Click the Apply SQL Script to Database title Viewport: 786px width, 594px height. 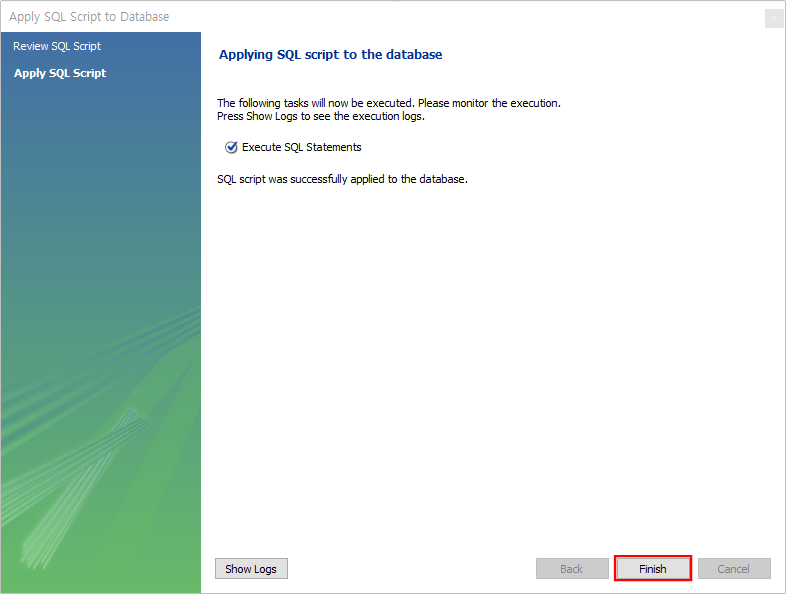[89, 17]
